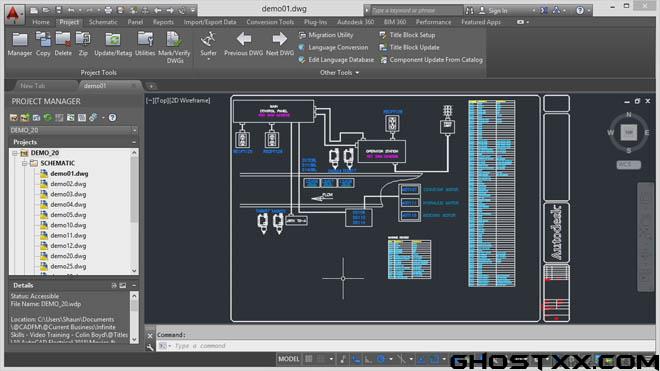Click the command line input field
Viewport: 660px width, 371px height.
(x=406, y=346)
